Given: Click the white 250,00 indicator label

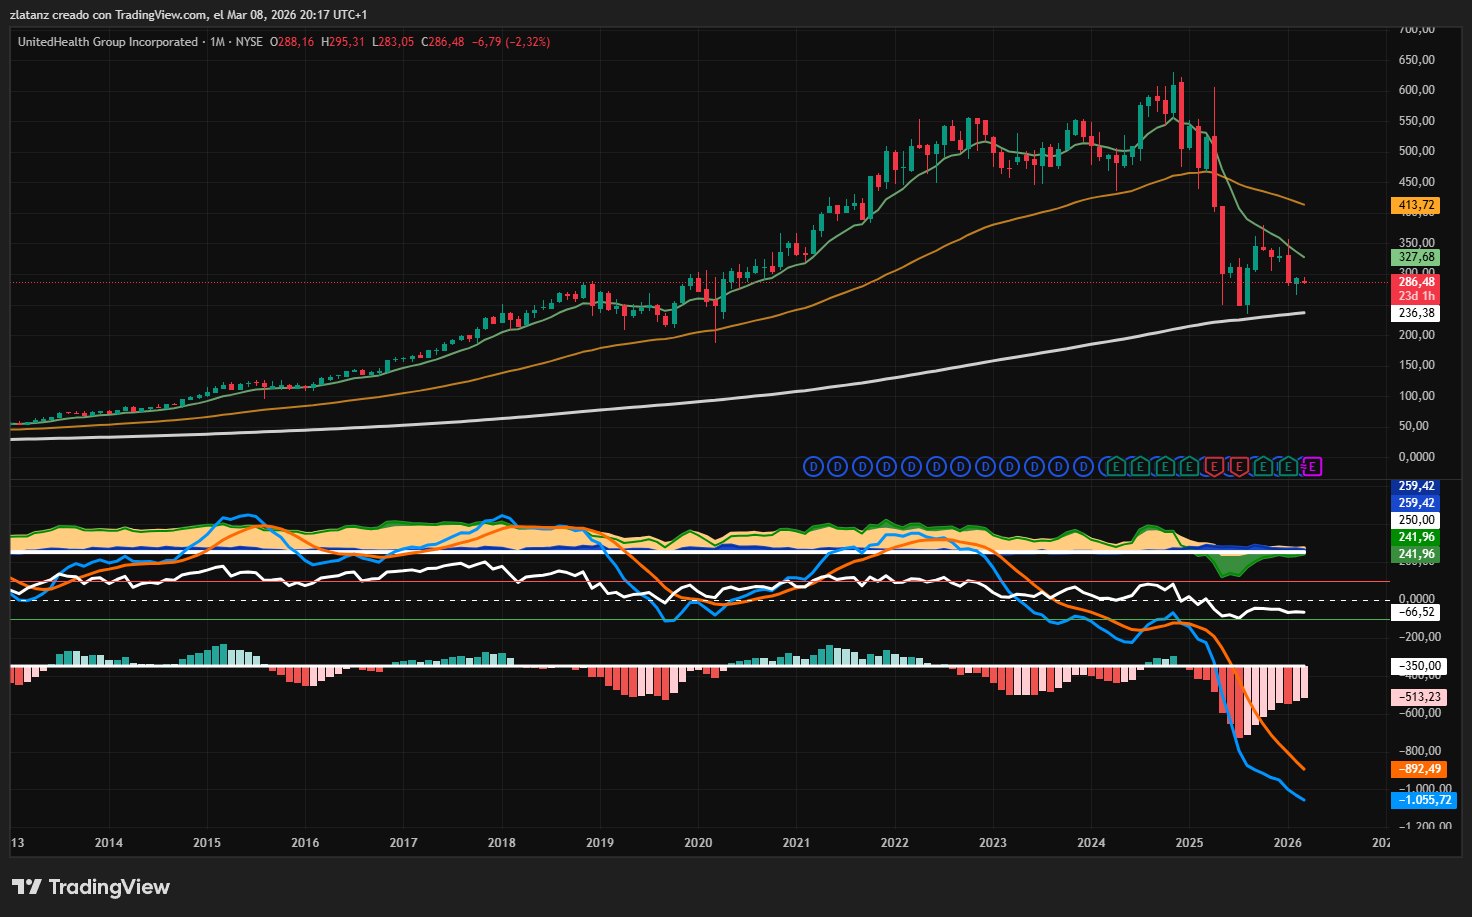Looking at the screenshot, I should 1416,520.
